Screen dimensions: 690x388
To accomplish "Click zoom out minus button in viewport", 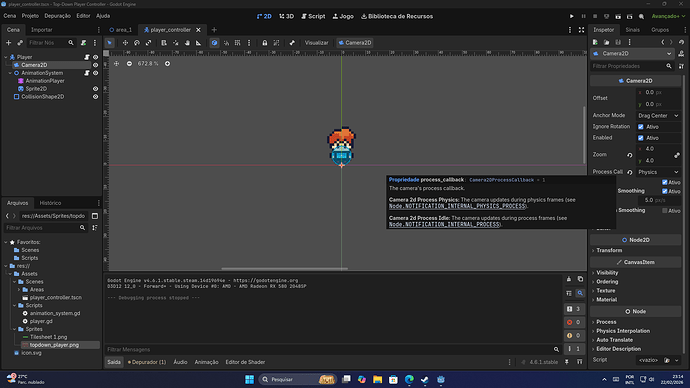I will [129, 64].
